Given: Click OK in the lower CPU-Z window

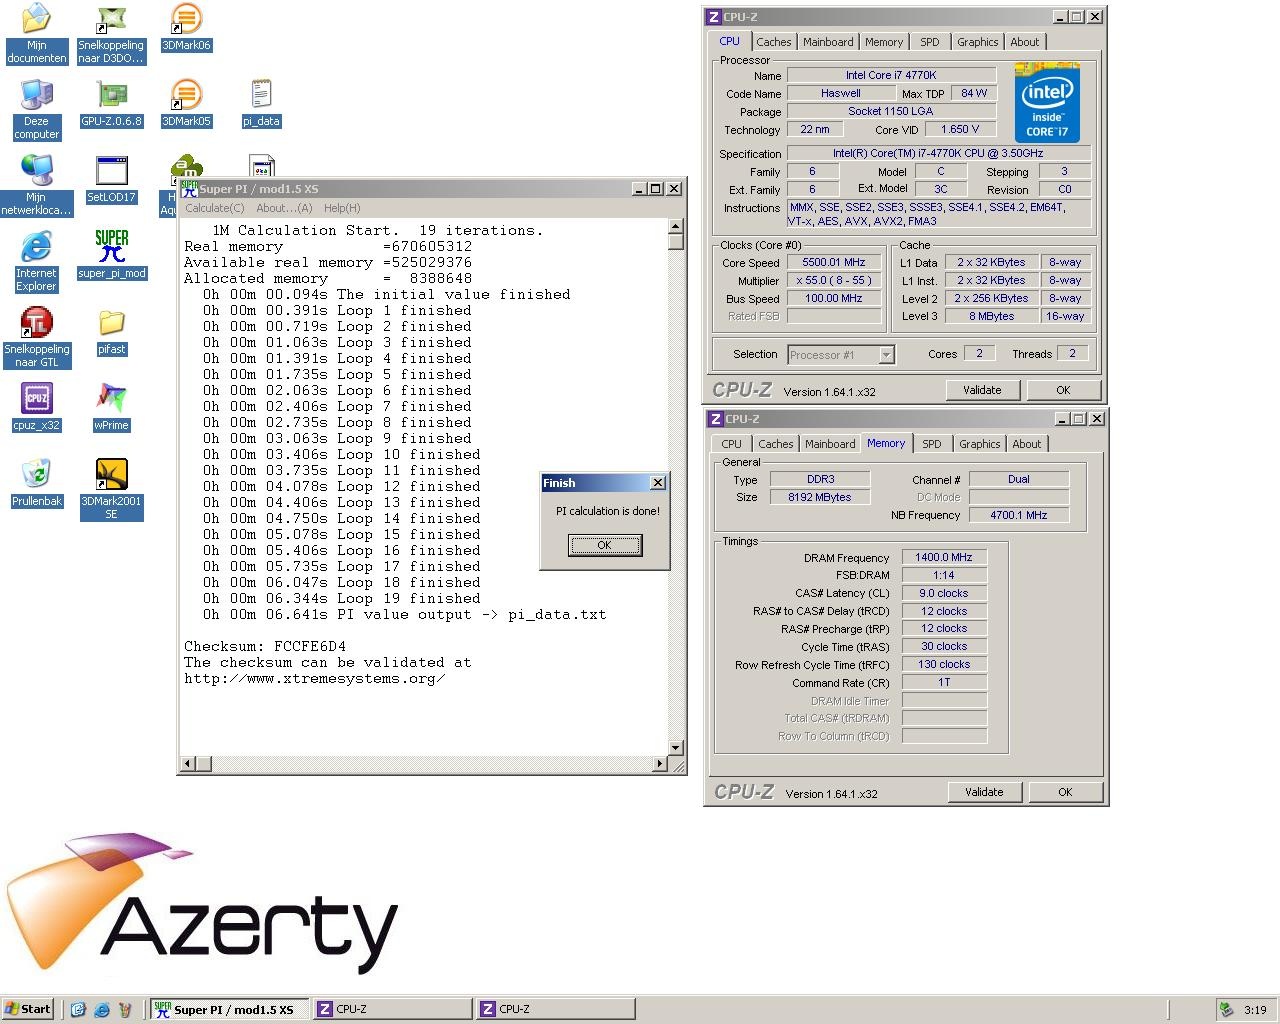Looking at the screenshot, I should (x=1065, y=792).
